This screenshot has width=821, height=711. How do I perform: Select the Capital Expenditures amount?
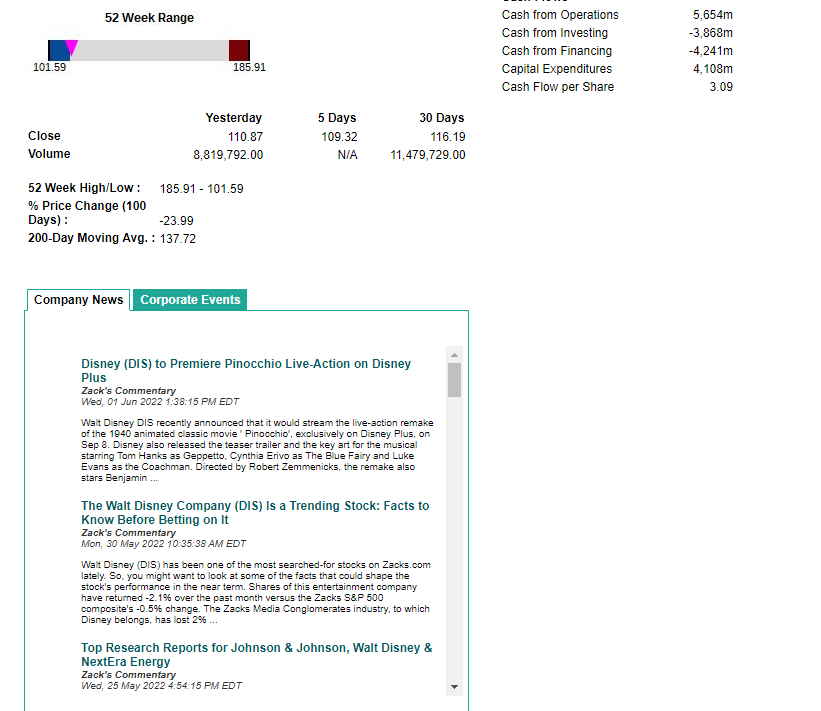point(714,69)
